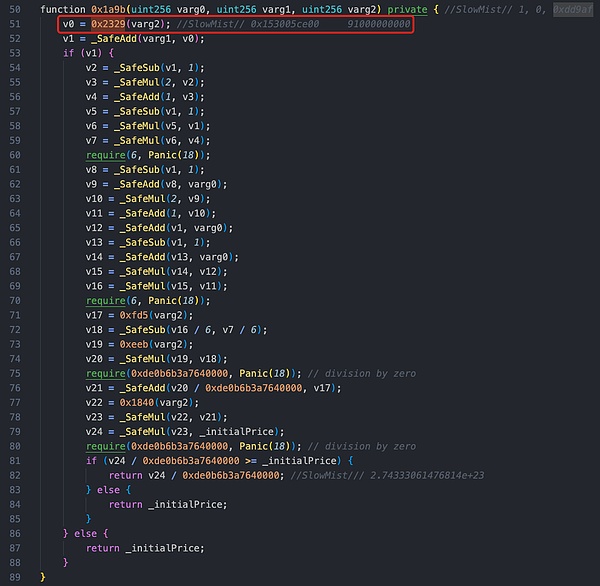Click the return _initialPrice statement on line 87
Viewport: 600px width, 586px height.
tap(145, 549)
